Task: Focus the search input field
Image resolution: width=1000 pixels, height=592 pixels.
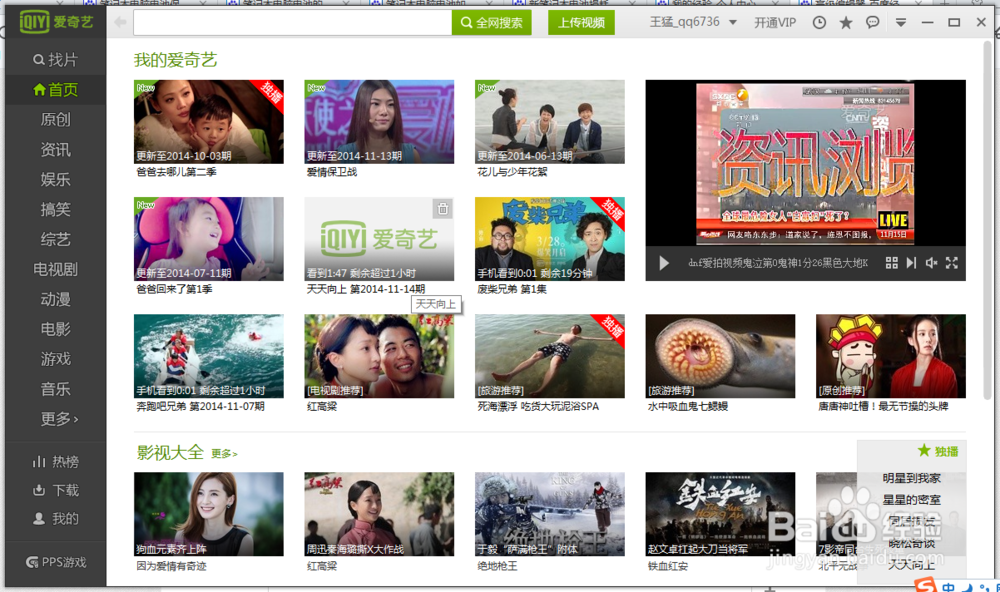Action: (292, 22)
